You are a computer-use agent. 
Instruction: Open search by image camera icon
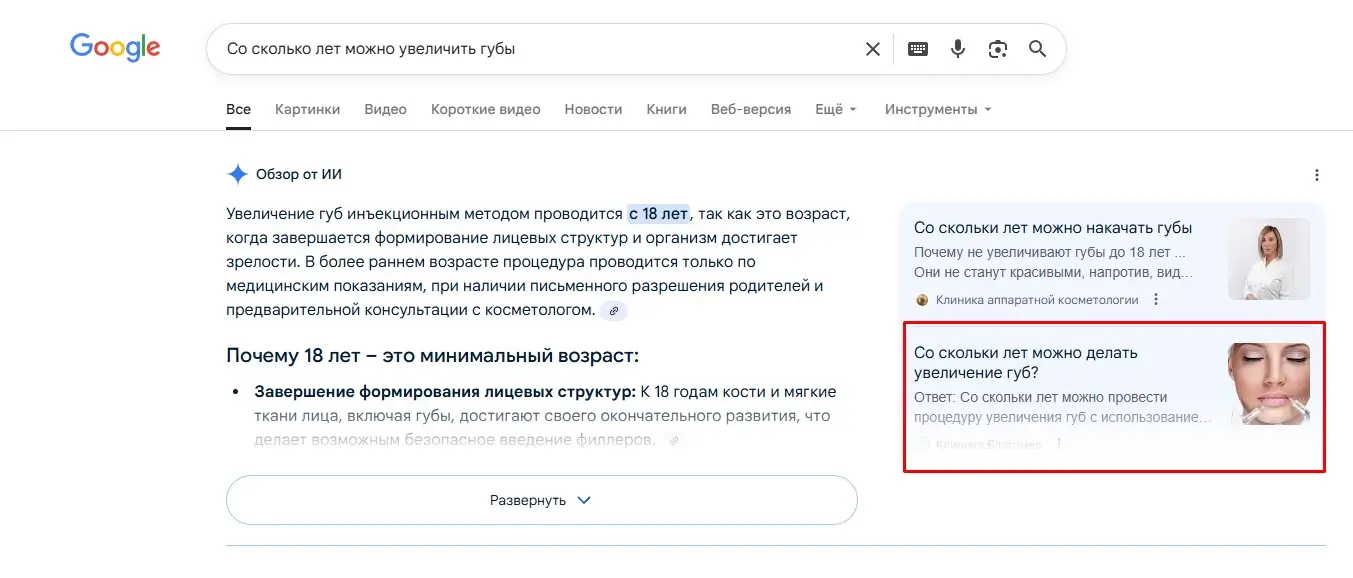tap(997, 49)
